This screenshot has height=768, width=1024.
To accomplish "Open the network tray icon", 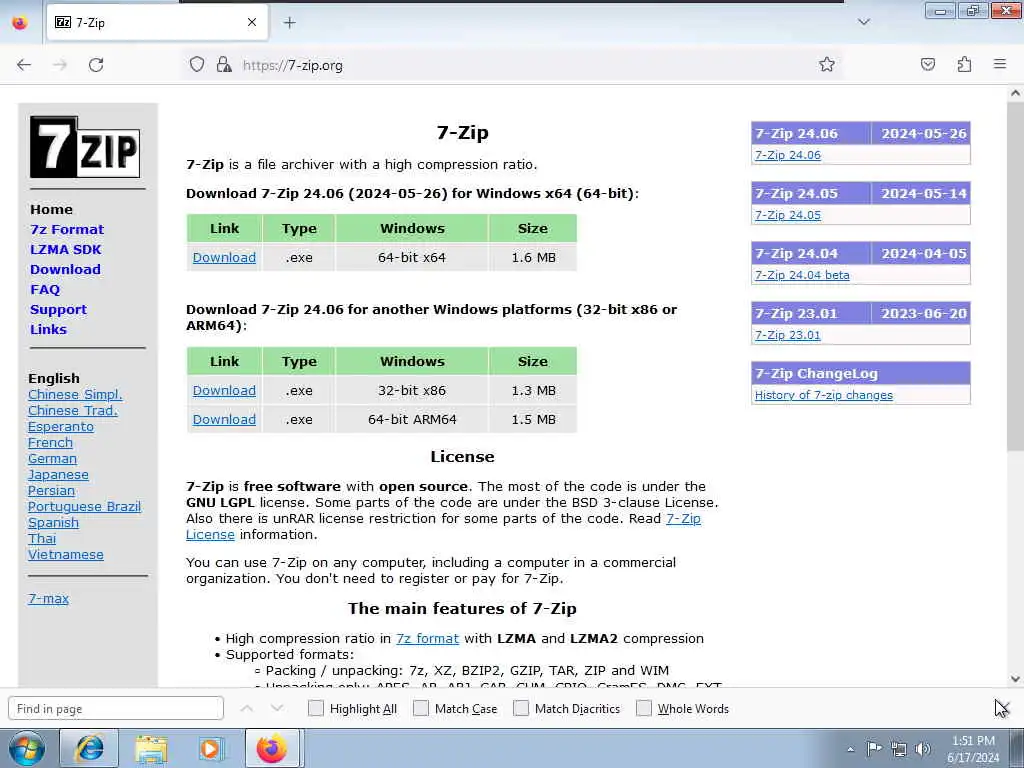I will click(899, 749).
